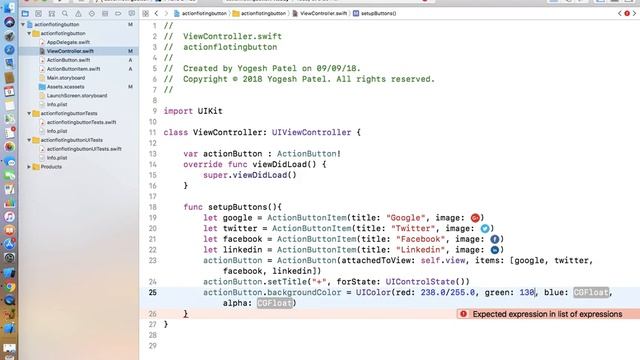640x360 pixels.
Task: Open the Debug navigator
Action: [105, 13]
